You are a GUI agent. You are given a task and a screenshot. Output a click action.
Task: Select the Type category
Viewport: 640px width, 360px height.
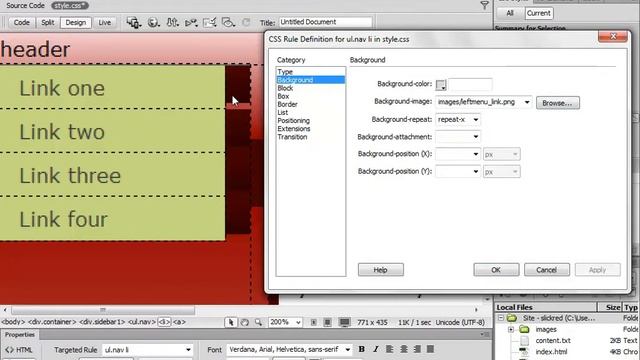pyautogui.click(x=285, y=72)
